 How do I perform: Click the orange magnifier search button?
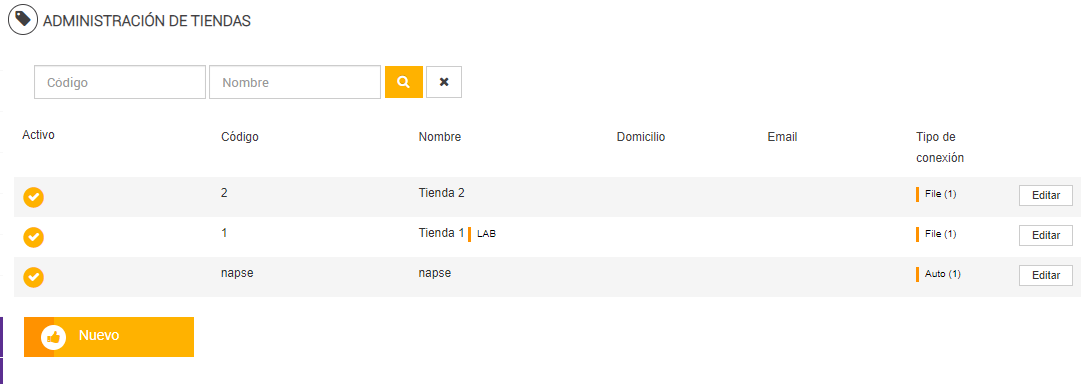point(404,82)
